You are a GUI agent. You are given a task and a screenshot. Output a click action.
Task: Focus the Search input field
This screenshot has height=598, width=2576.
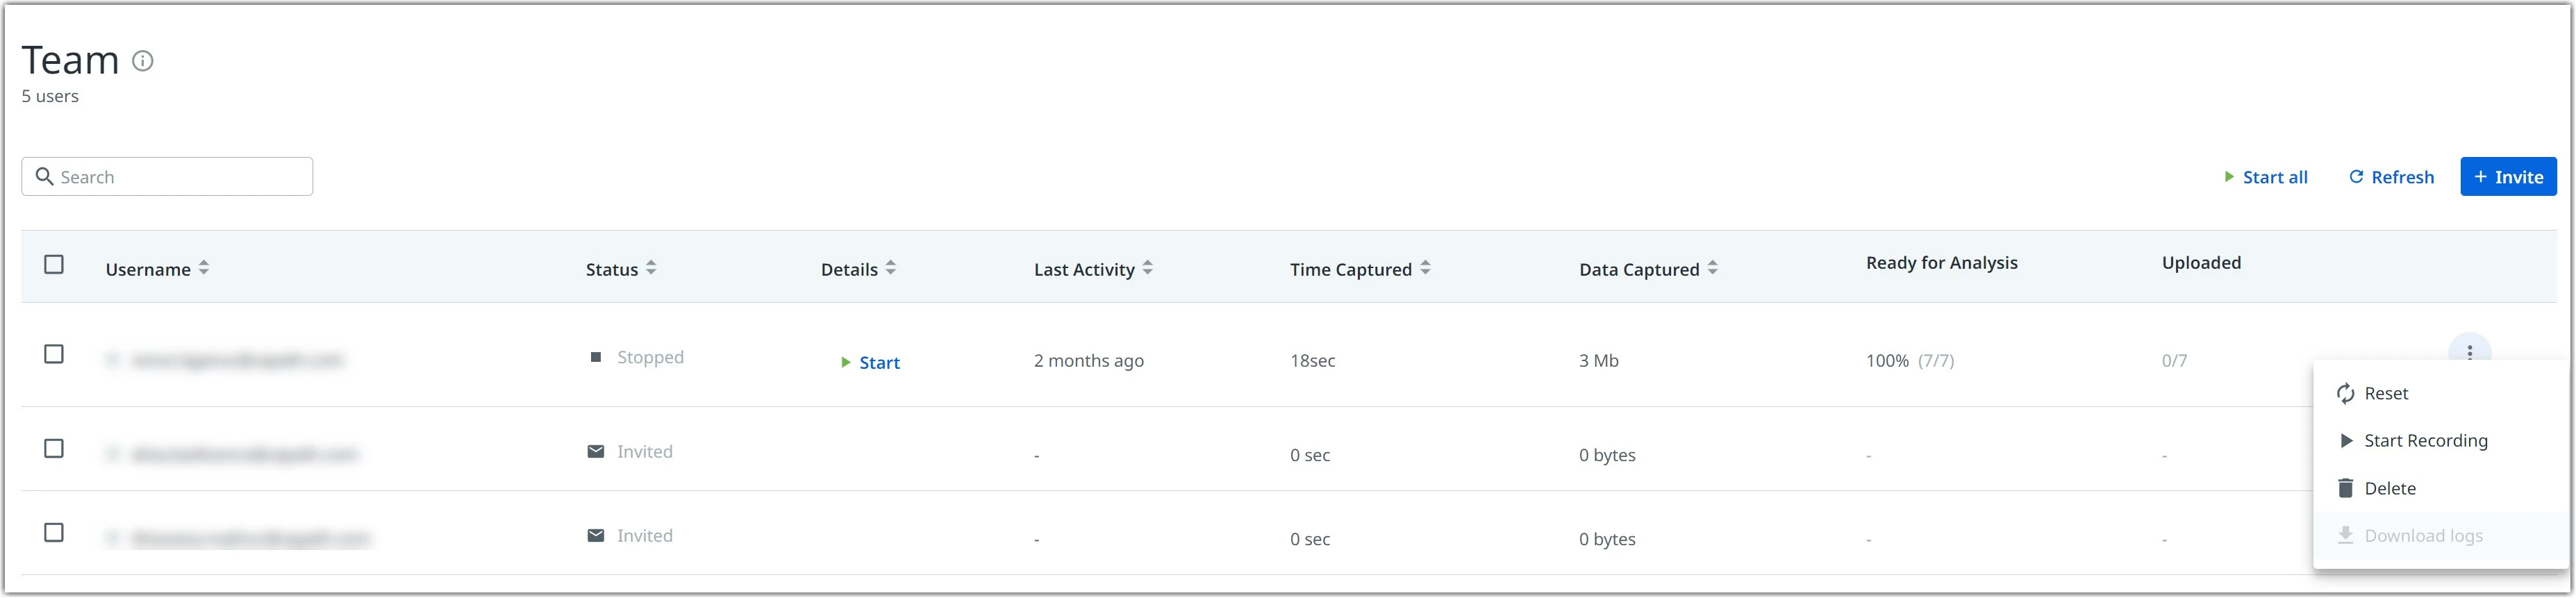(x=167, y=176)
